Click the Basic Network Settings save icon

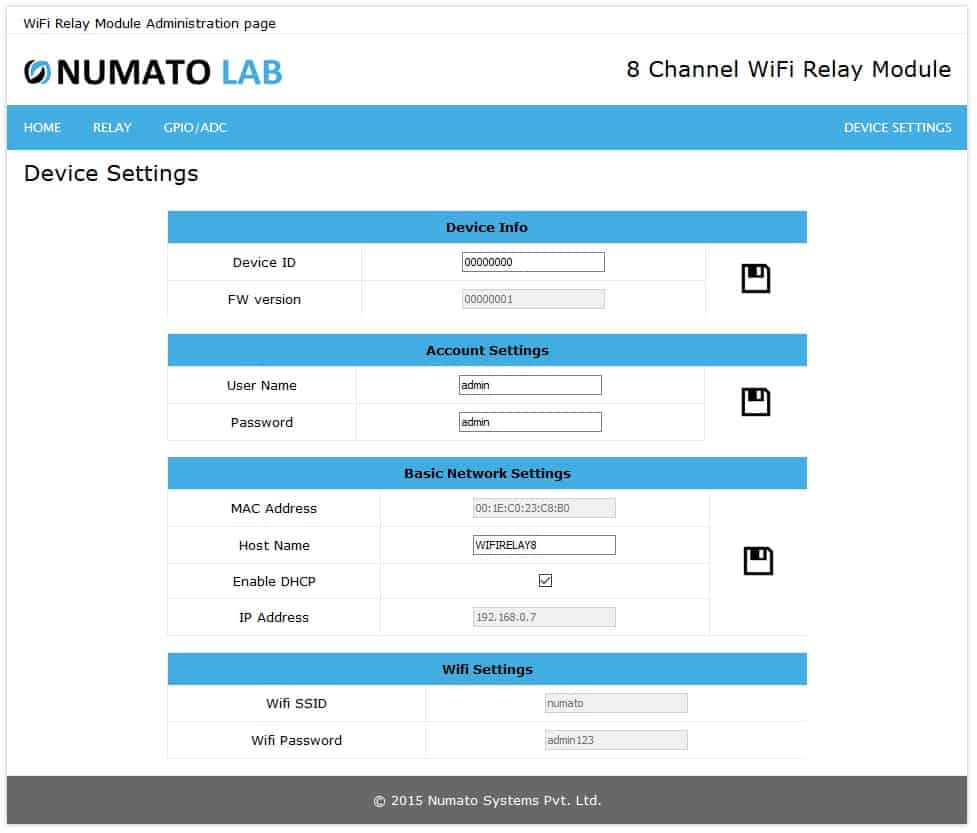point(757,561)
